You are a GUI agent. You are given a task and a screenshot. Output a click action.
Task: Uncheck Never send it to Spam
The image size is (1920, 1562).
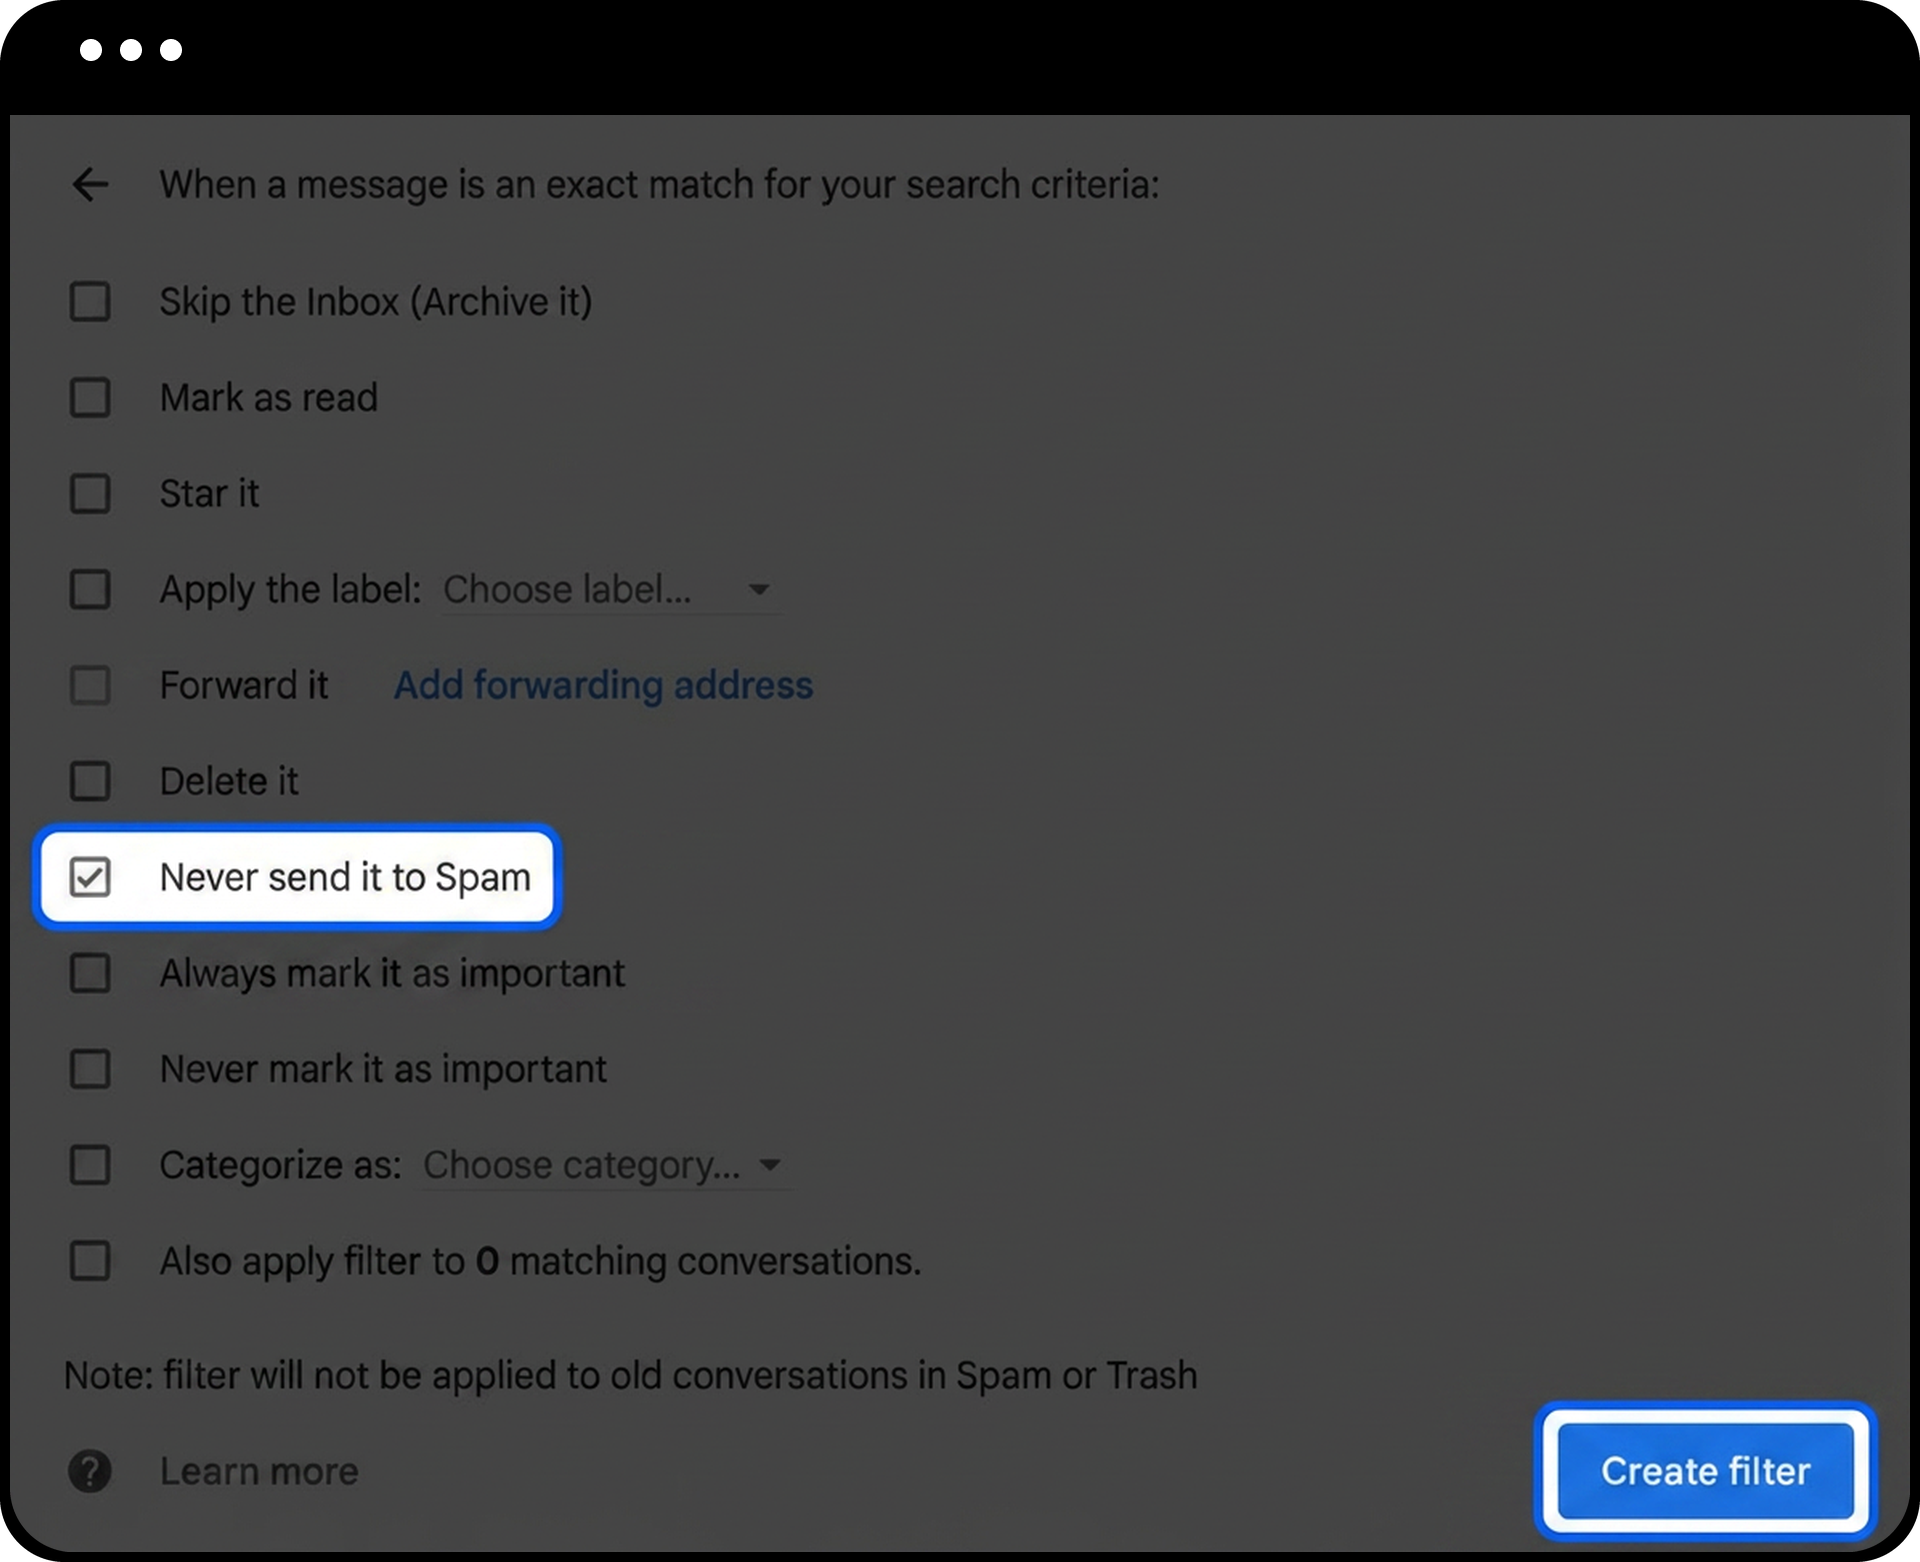click(90, 878)
